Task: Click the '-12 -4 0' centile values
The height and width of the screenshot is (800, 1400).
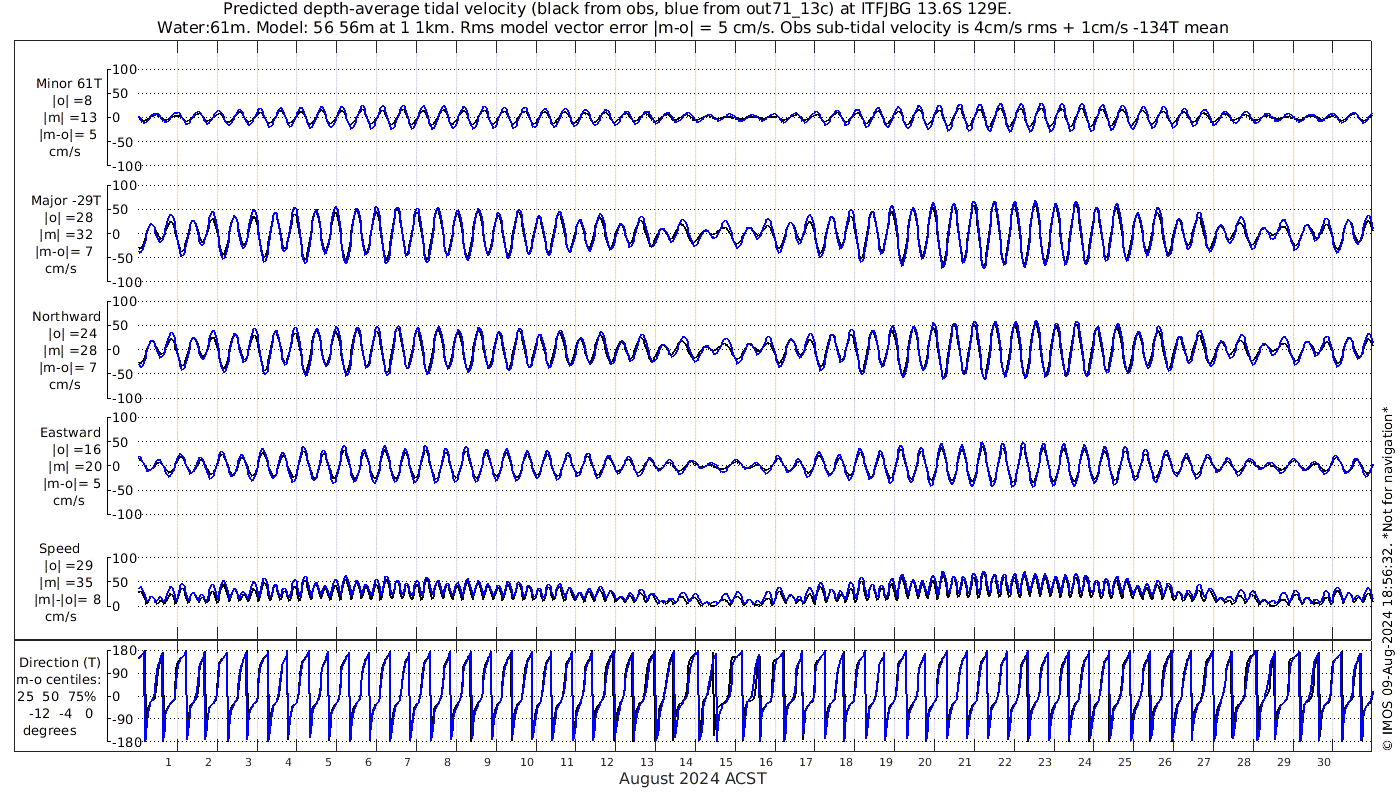Action: [x=61, y=713]
